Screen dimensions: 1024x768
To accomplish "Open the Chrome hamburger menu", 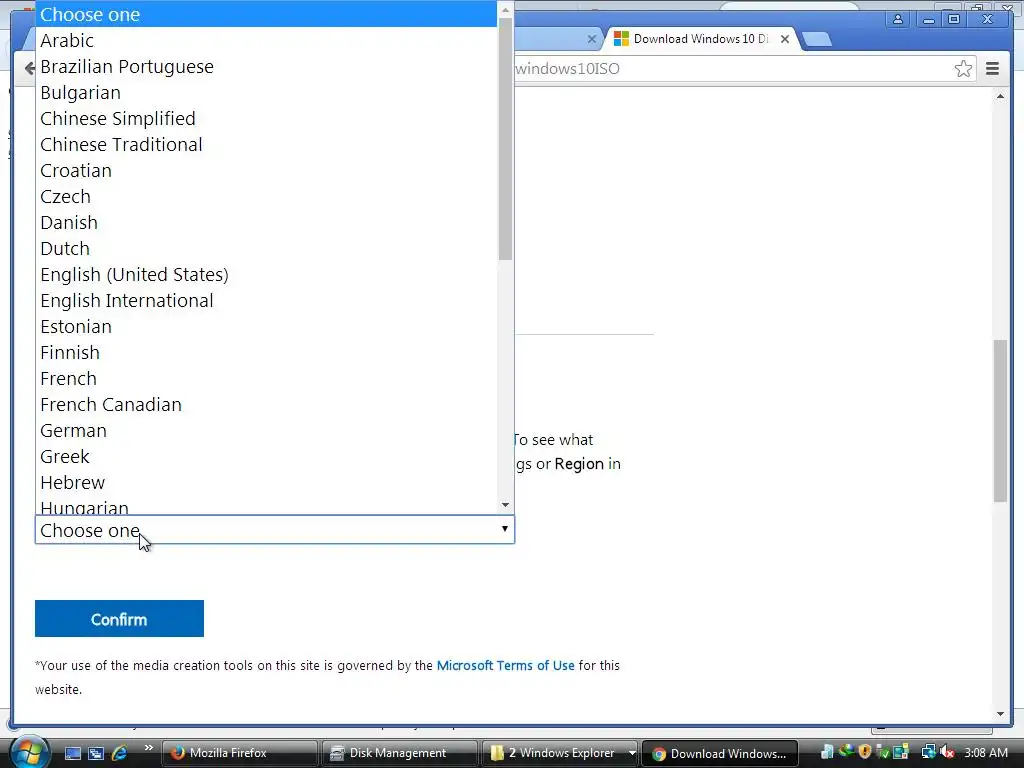I will click(x=992, y=69).
